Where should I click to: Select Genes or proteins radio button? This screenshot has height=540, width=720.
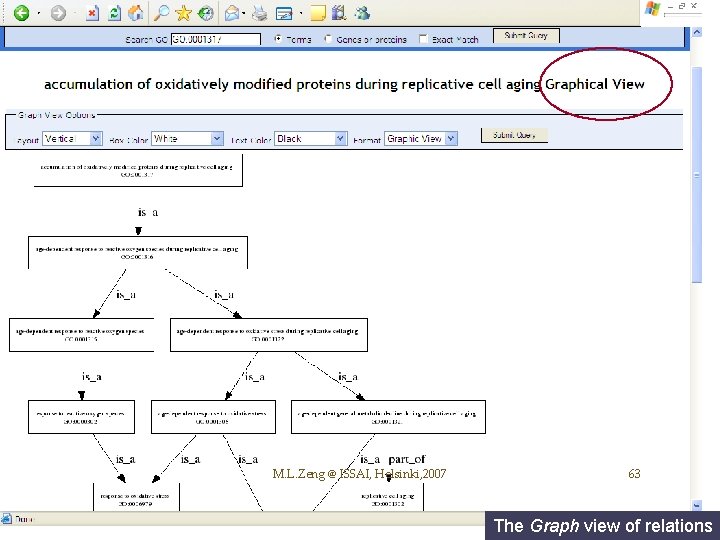(x=328, y=39)
